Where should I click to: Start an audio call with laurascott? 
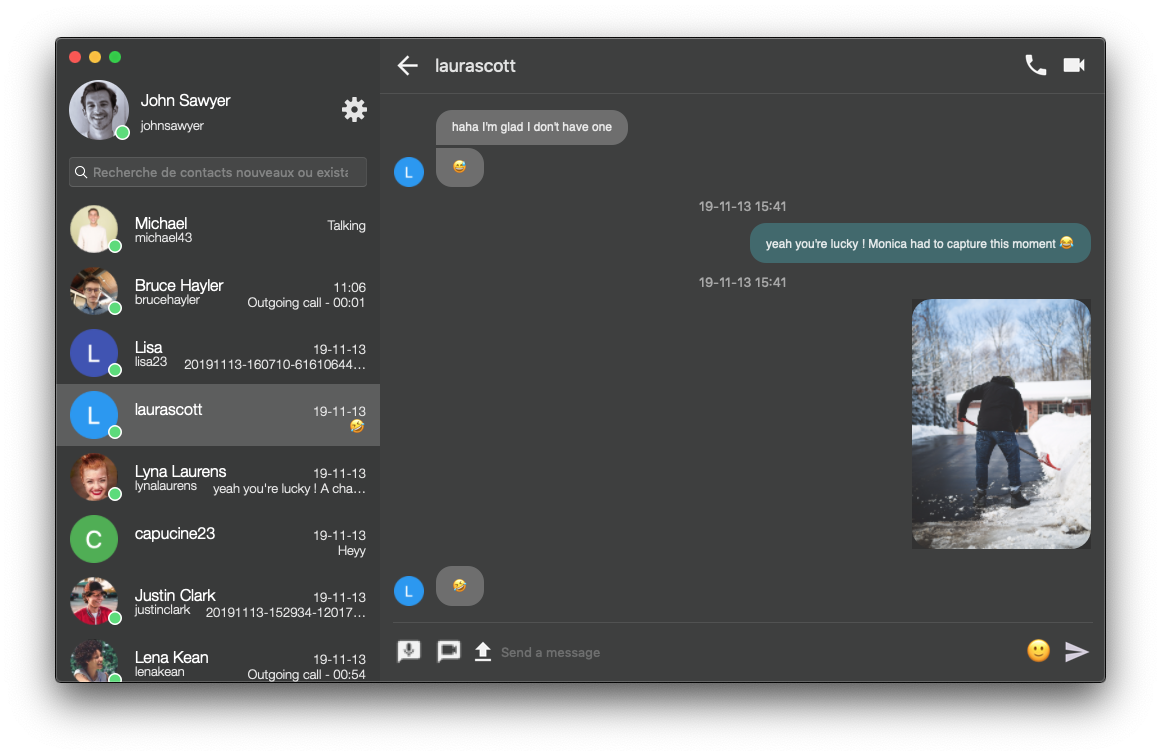(x=1035, y=66)
